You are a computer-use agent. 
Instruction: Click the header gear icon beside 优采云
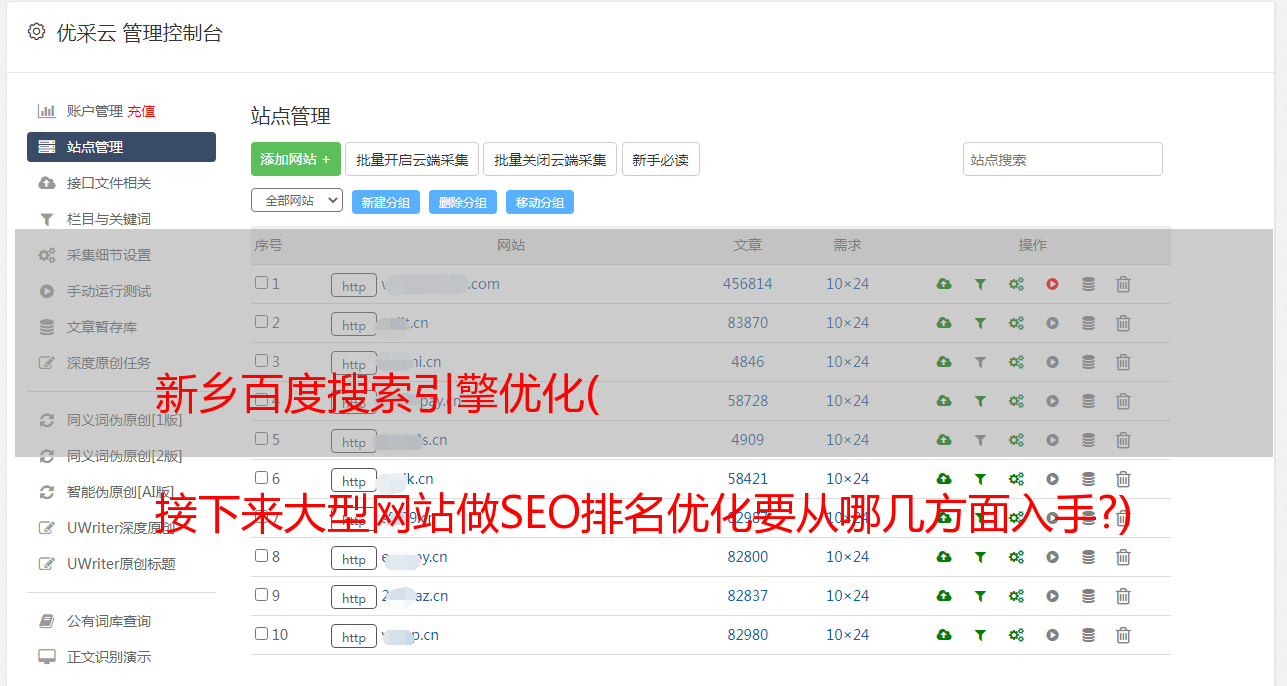point(37,32)
